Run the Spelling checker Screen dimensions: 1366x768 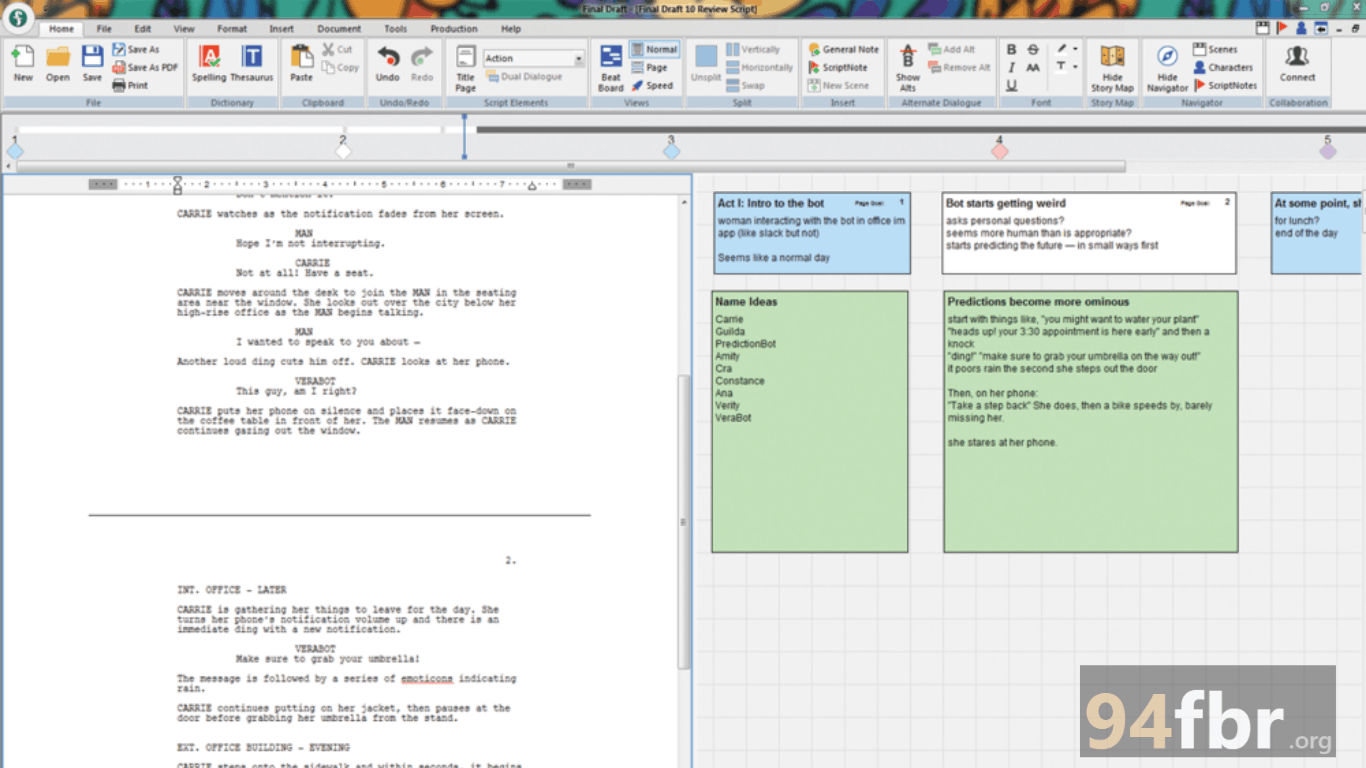[x=209, y=62]
